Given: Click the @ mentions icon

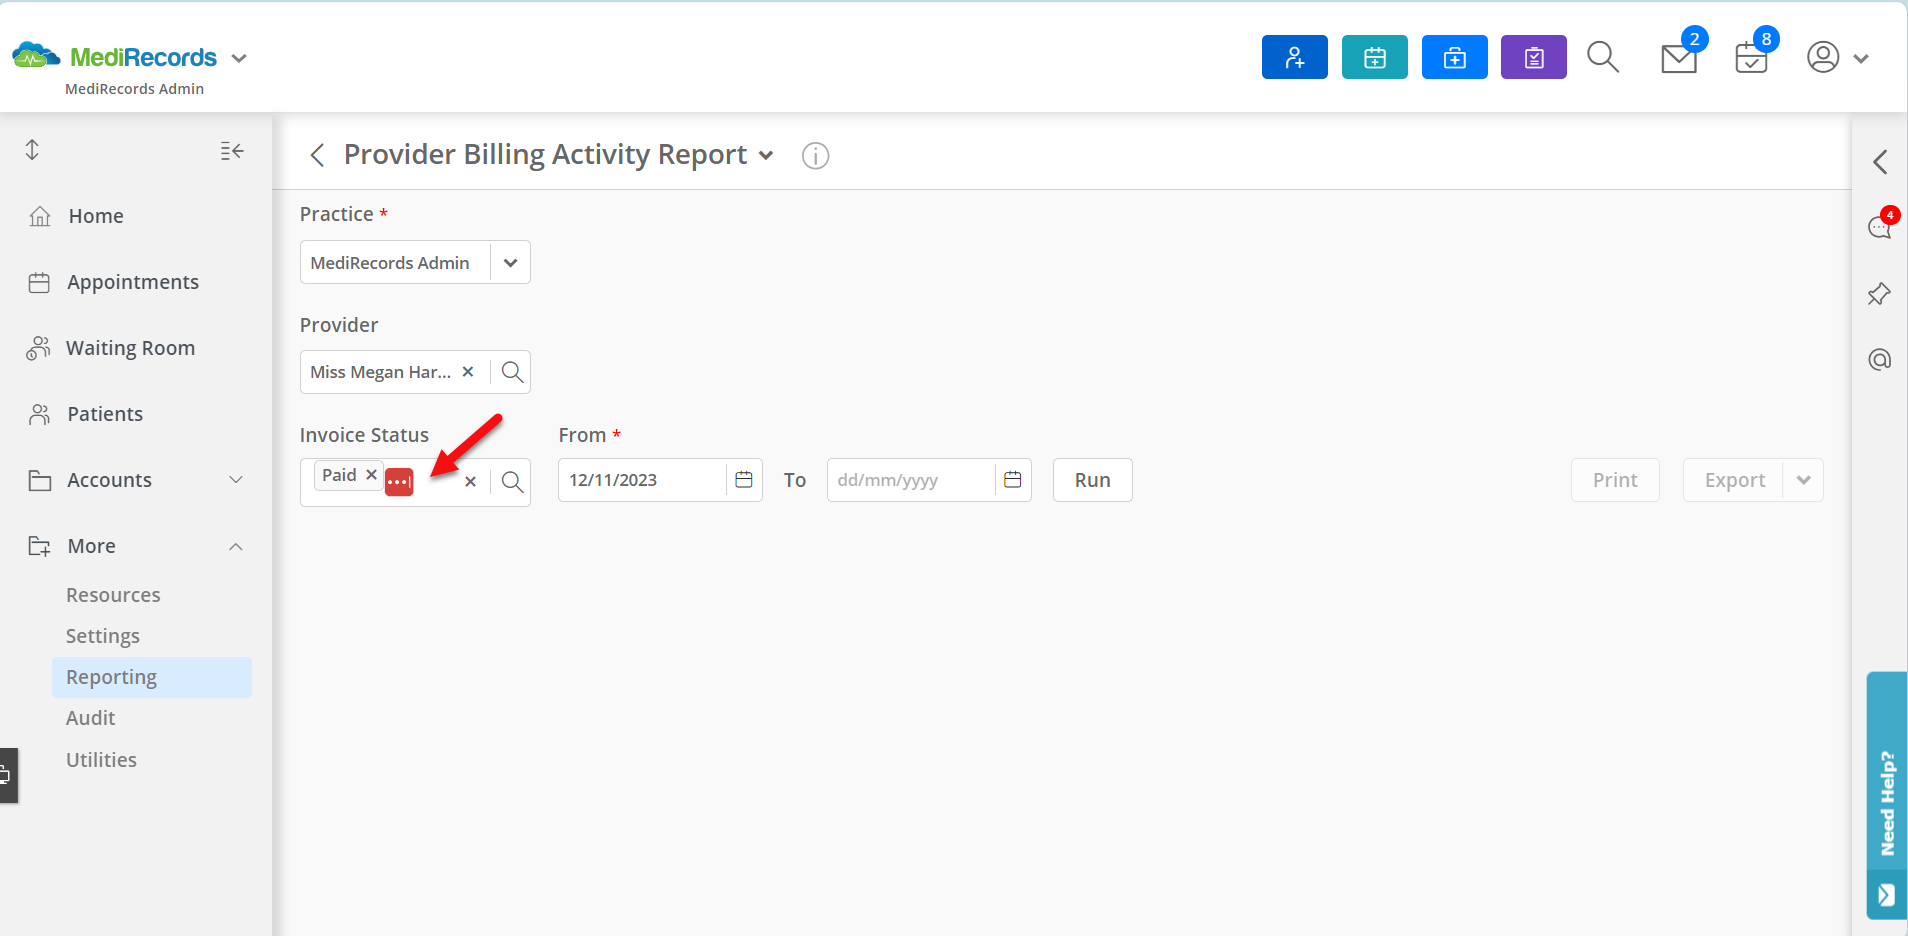Looking at the screenshot, I should pyautogui.click(x=1880, y=359).
